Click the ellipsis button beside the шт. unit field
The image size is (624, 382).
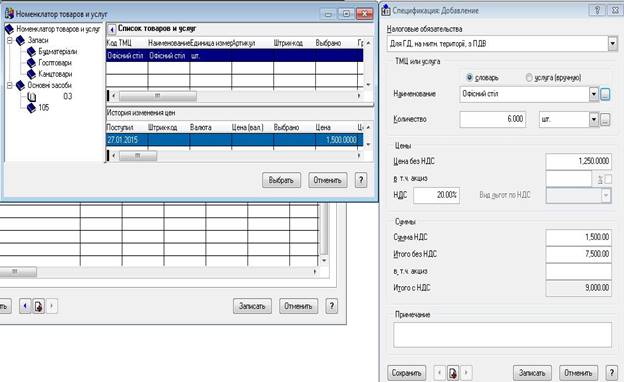(x=605, y=119)
